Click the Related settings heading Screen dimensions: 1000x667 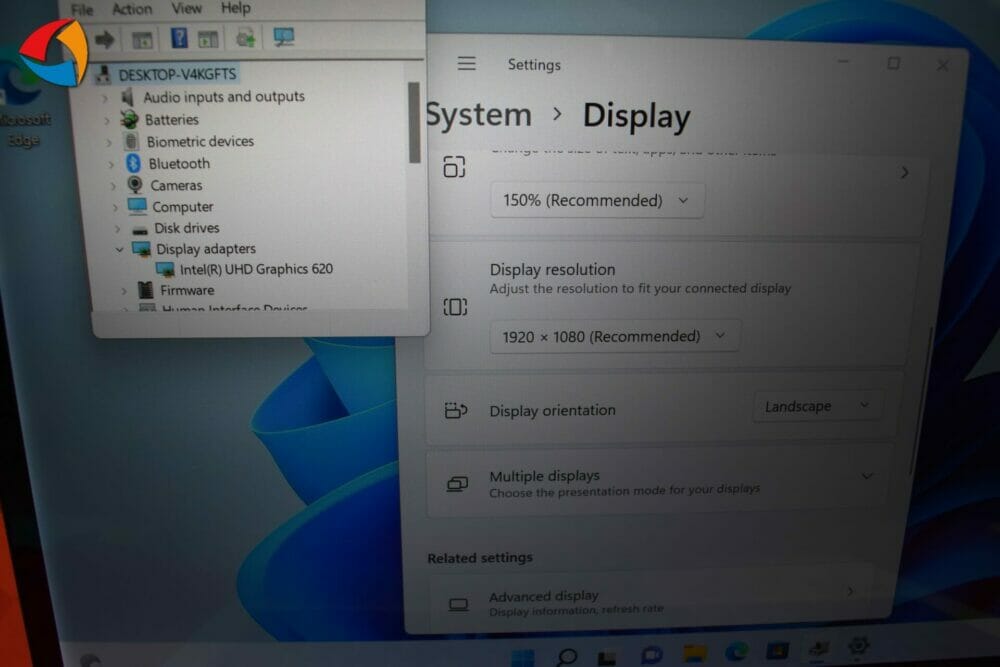(x=480, y=558)
